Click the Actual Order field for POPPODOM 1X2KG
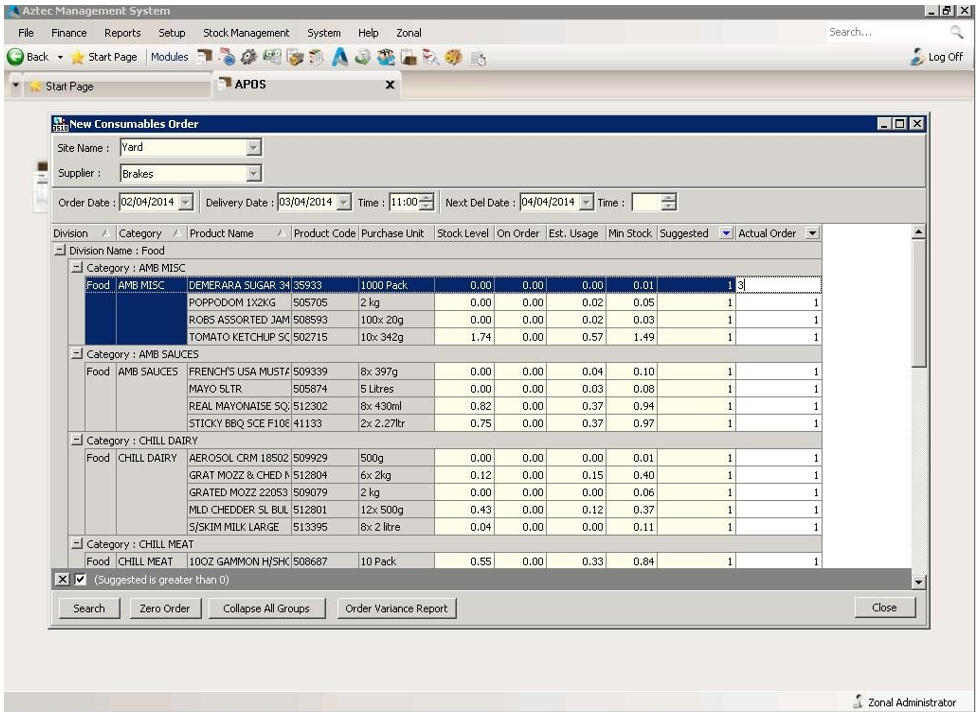Image resolution: width=976 pixels, height=712 pixels. point(778,302)
